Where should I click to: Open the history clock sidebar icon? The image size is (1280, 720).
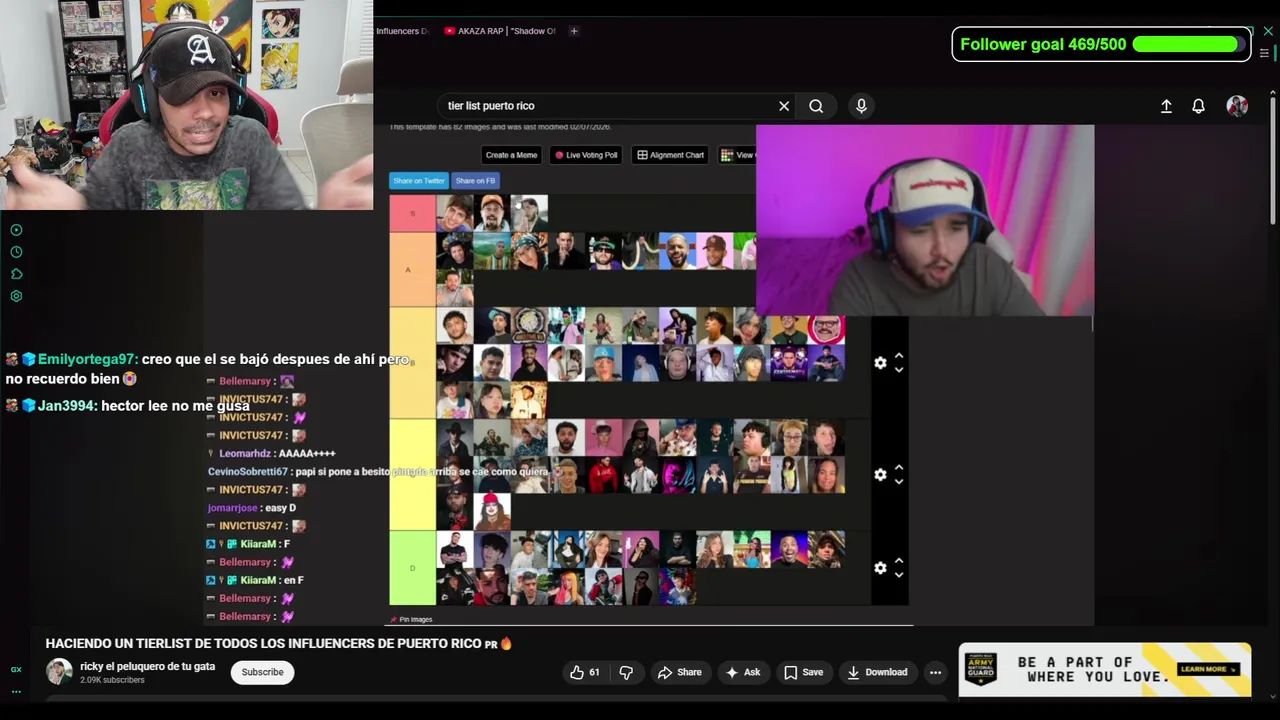pyautogui.click(x=16, y=252)
